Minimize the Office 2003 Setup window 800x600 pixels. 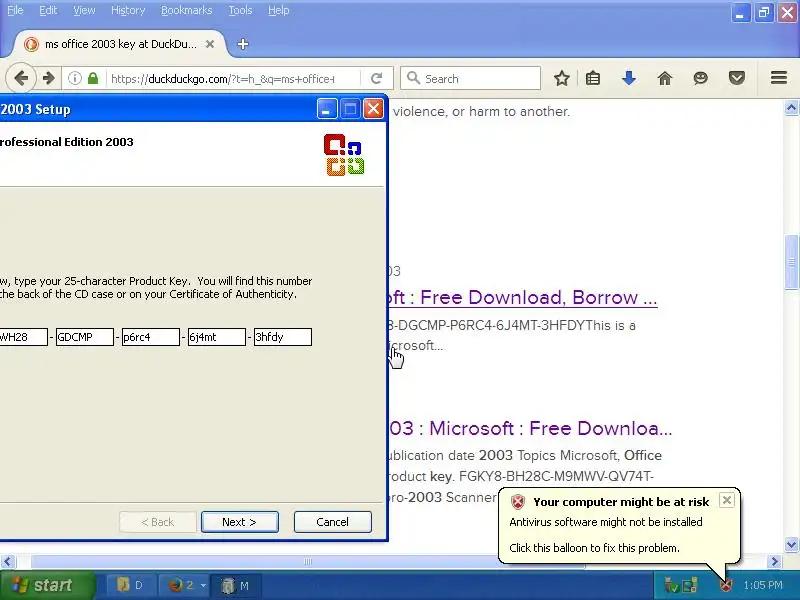[x=327, y=109]
